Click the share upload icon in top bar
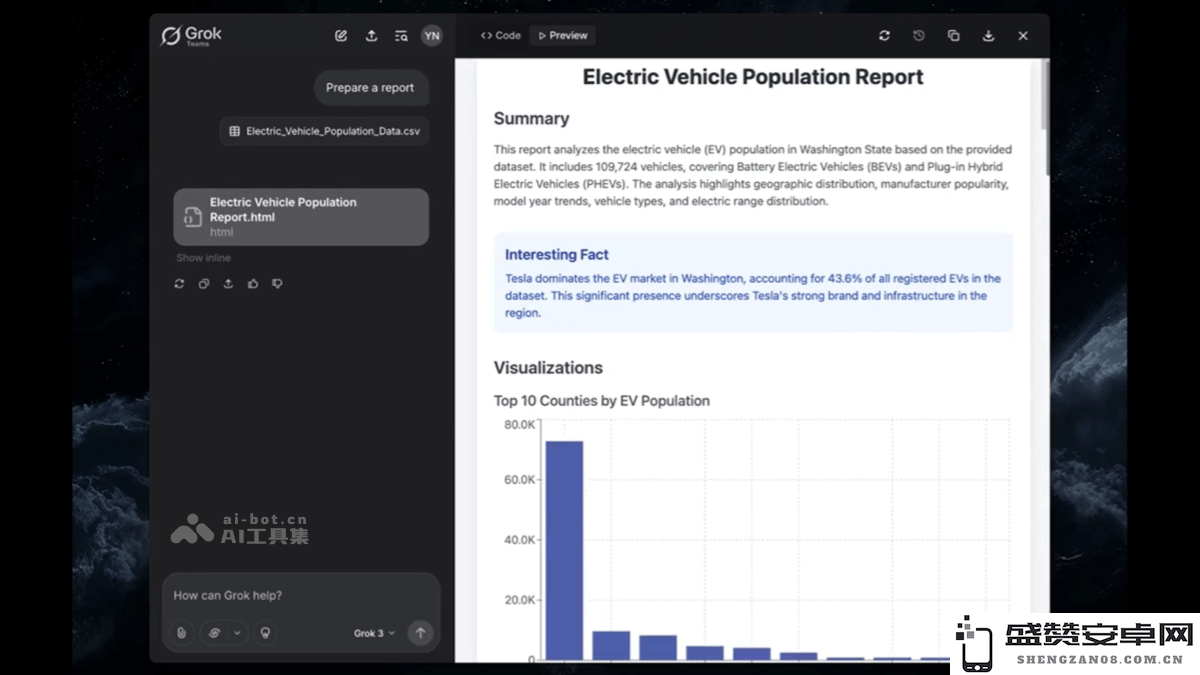1200x675 pixels. pyautogui.click(x=371, y=36)
